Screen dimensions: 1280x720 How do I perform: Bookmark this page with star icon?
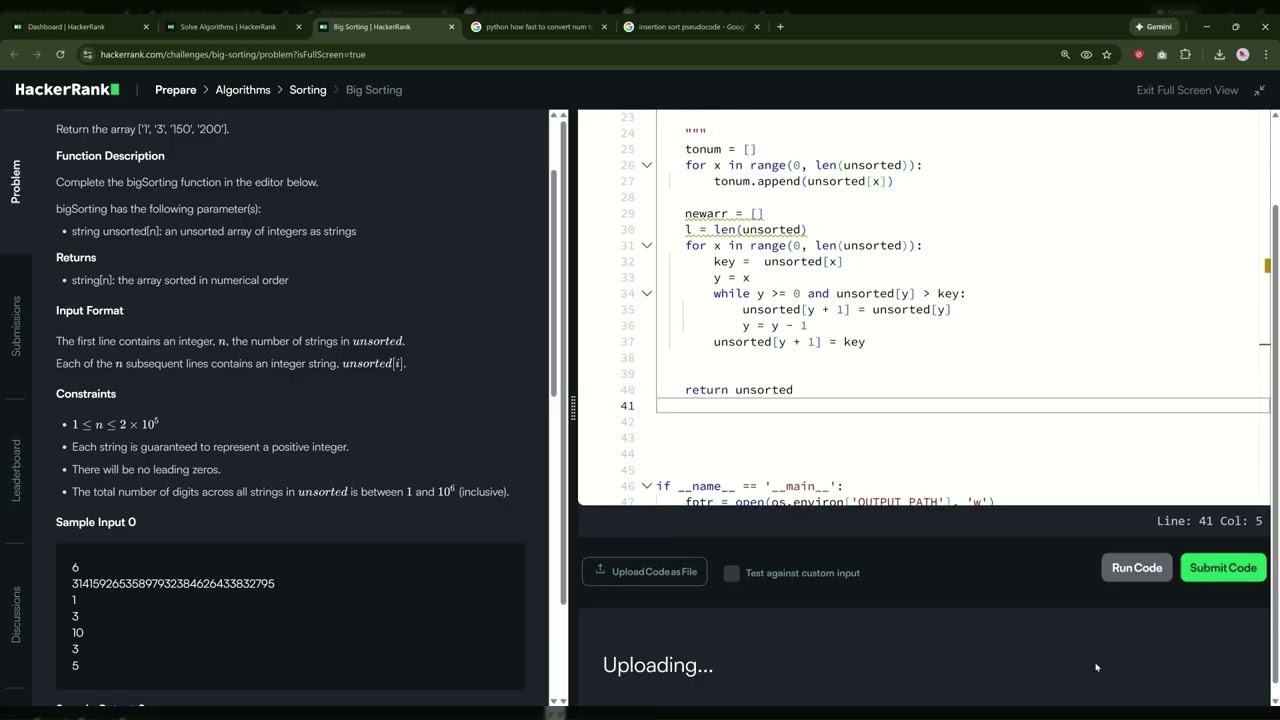tap(1106, 54)
